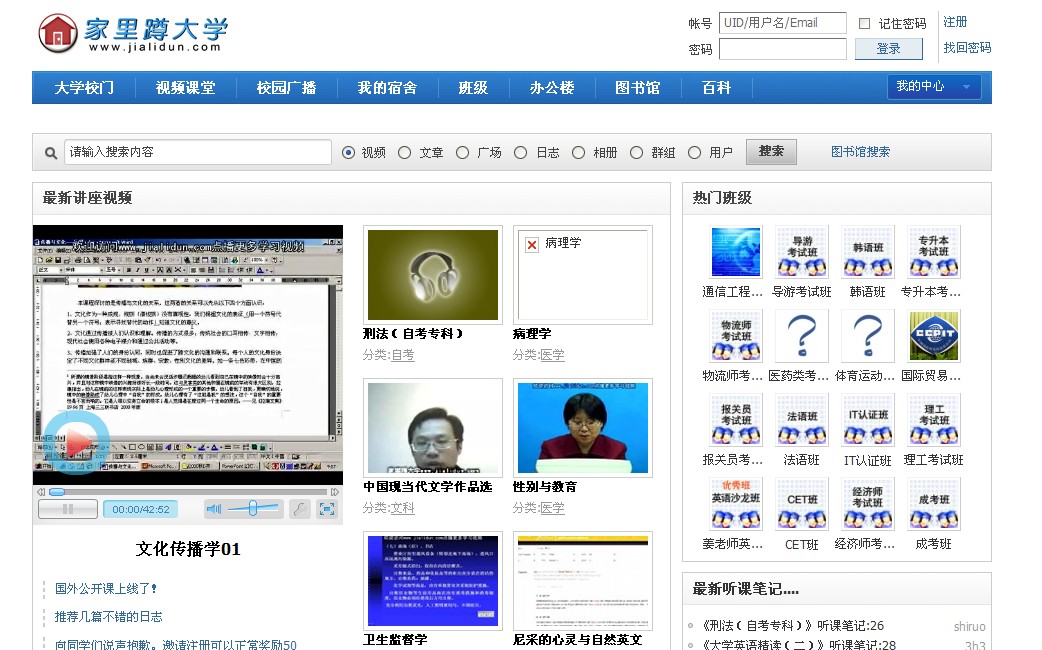Open the 韩语班 Korean class icon
Image resolution: width=1042 pixels, height=650 pixels.
867,251
